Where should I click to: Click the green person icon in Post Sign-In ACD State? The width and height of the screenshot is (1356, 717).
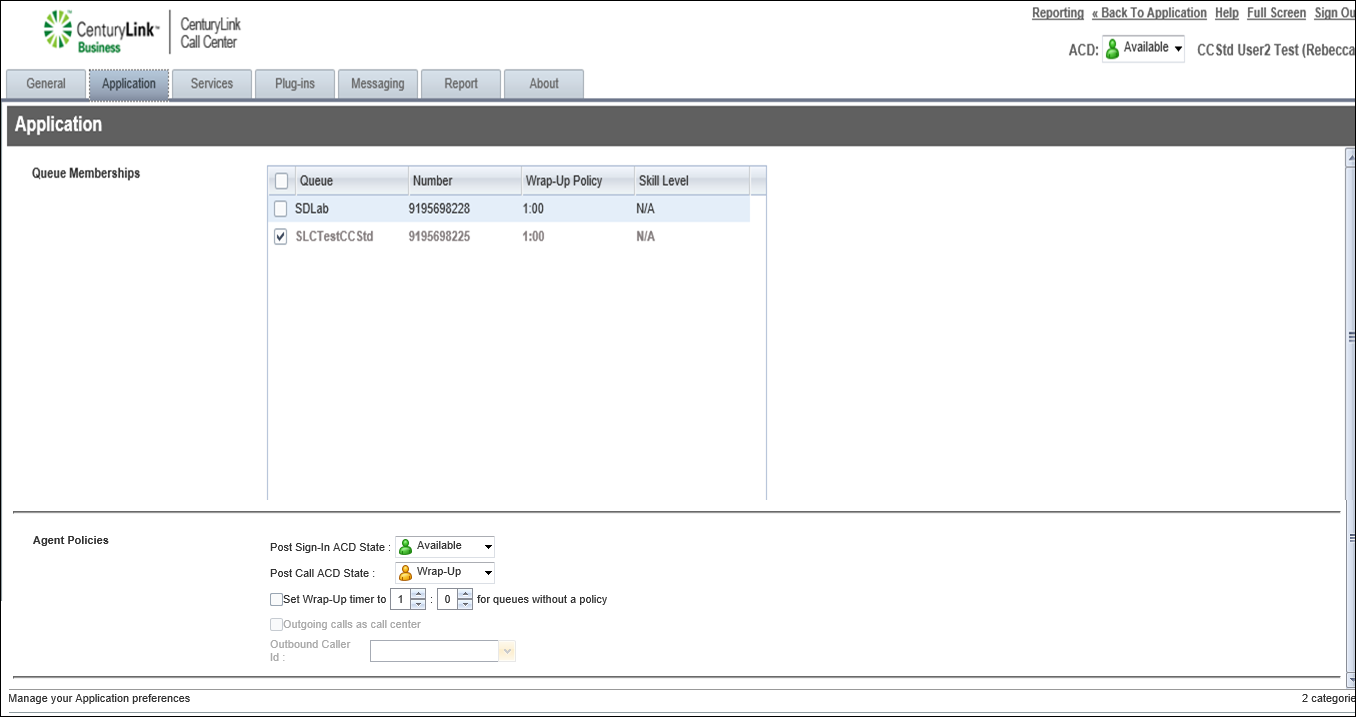tap(405, 547)
